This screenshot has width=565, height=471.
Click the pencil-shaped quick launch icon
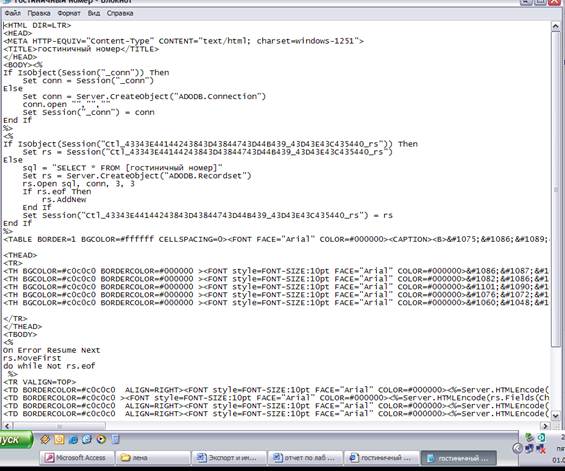[45, 439]
